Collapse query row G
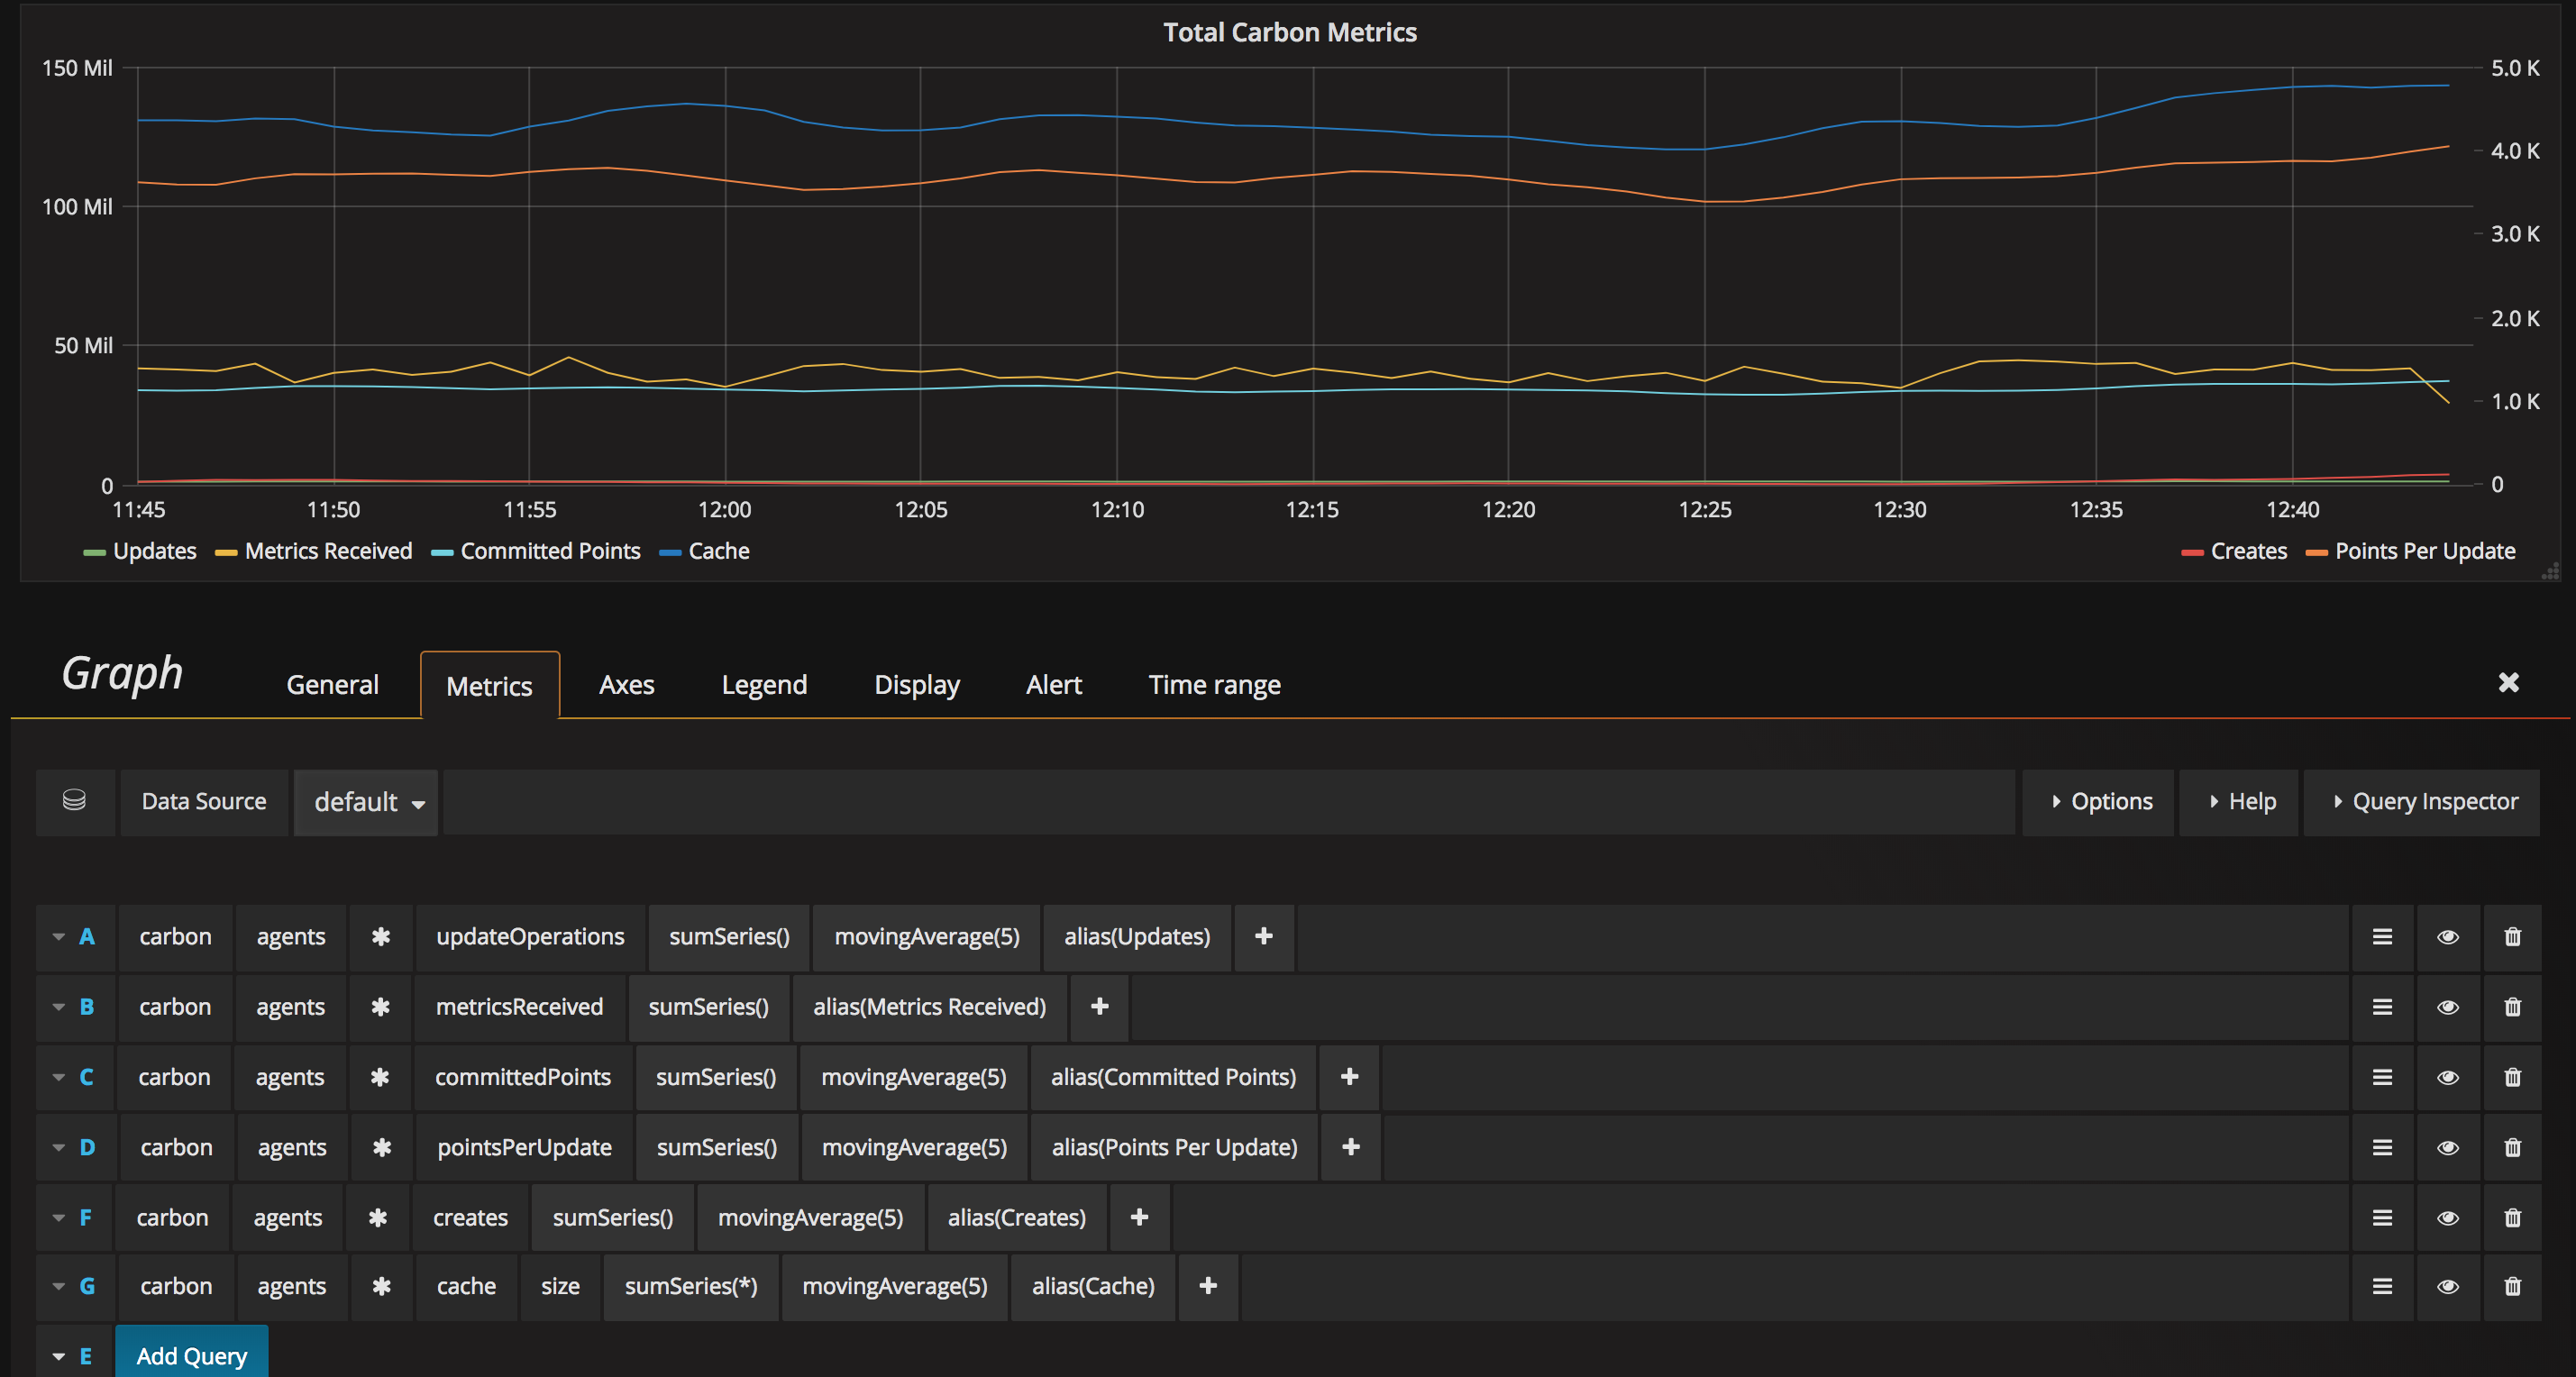The image size is (2576, 1377). coord(59,1286)
